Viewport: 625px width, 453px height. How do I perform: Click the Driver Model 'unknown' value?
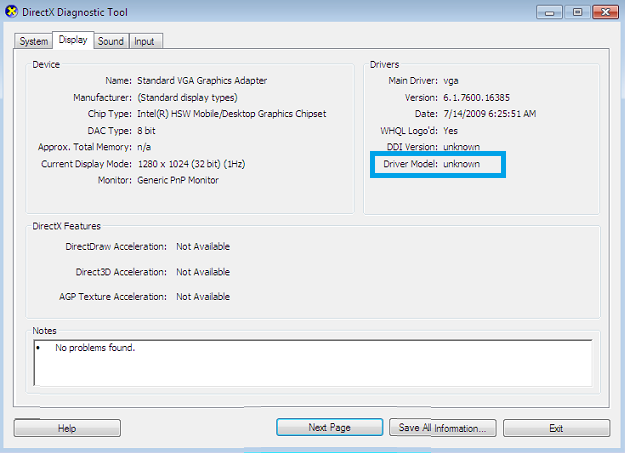462,164
